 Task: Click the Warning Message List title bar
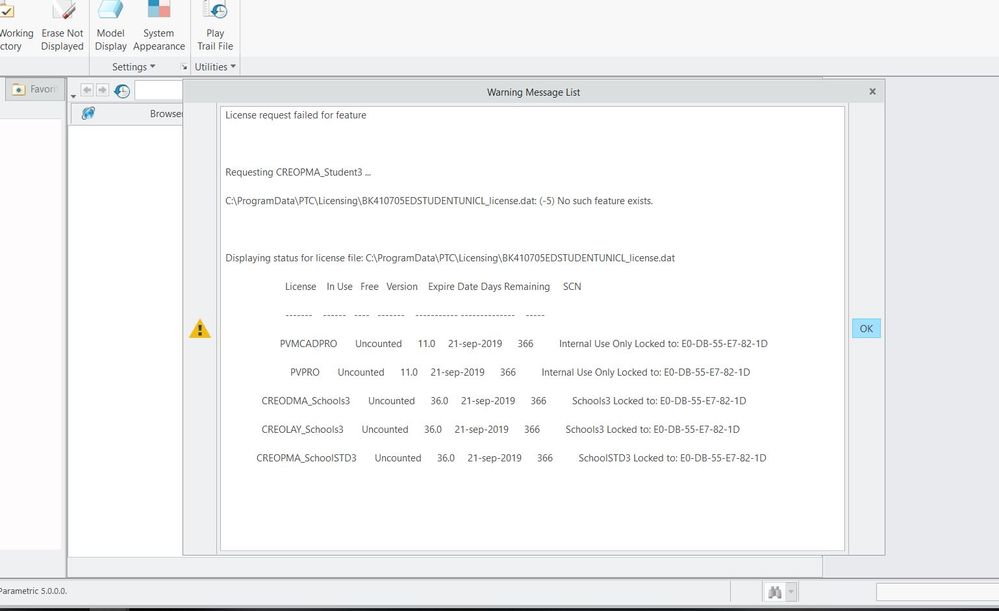coord(533,92)
